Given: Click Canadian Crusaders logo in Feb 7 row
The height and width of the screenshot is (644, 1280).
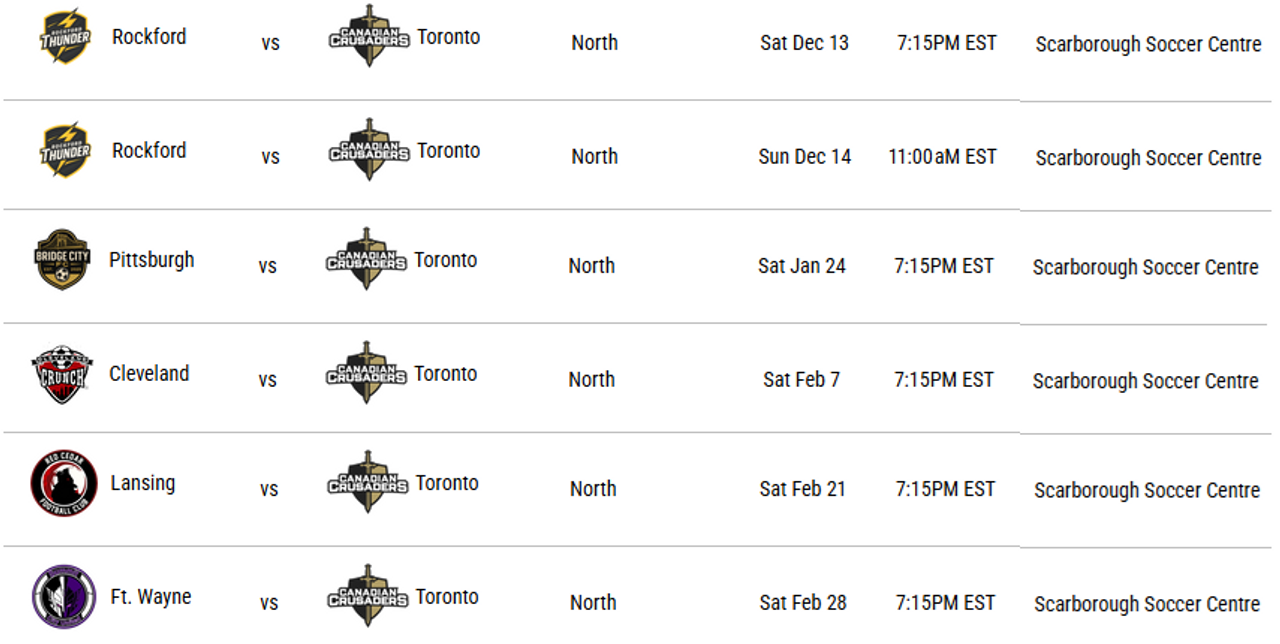Looking at the screenshot, I should click(x=366, y=374).
